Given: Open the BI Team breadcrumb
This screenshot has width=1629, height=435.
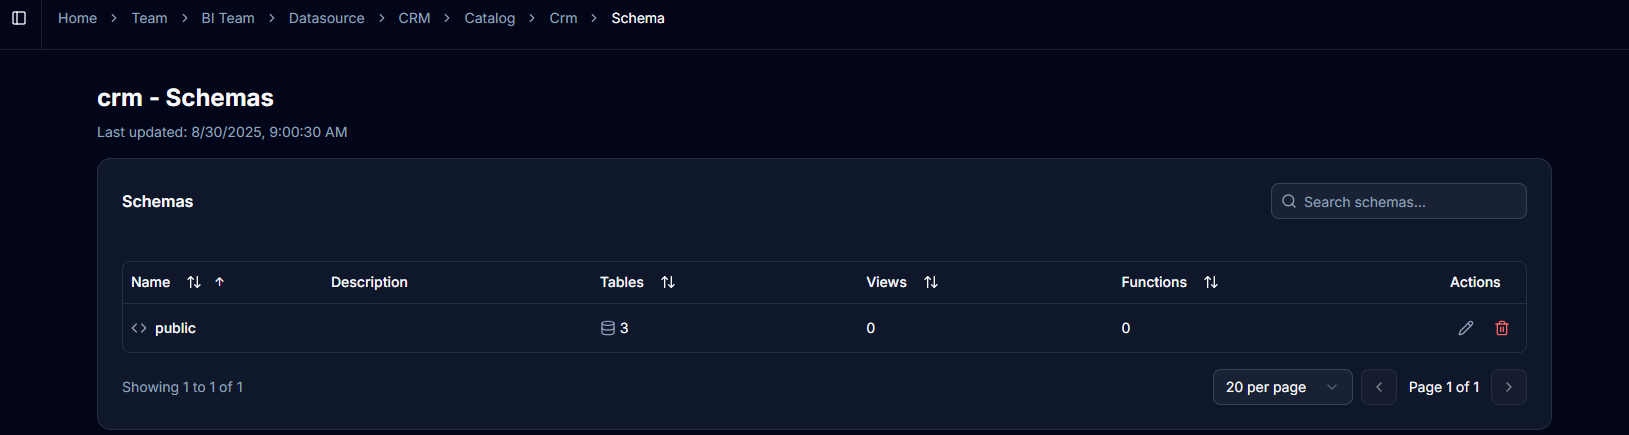Looking at the screenshot, I should tap(228, 18).
